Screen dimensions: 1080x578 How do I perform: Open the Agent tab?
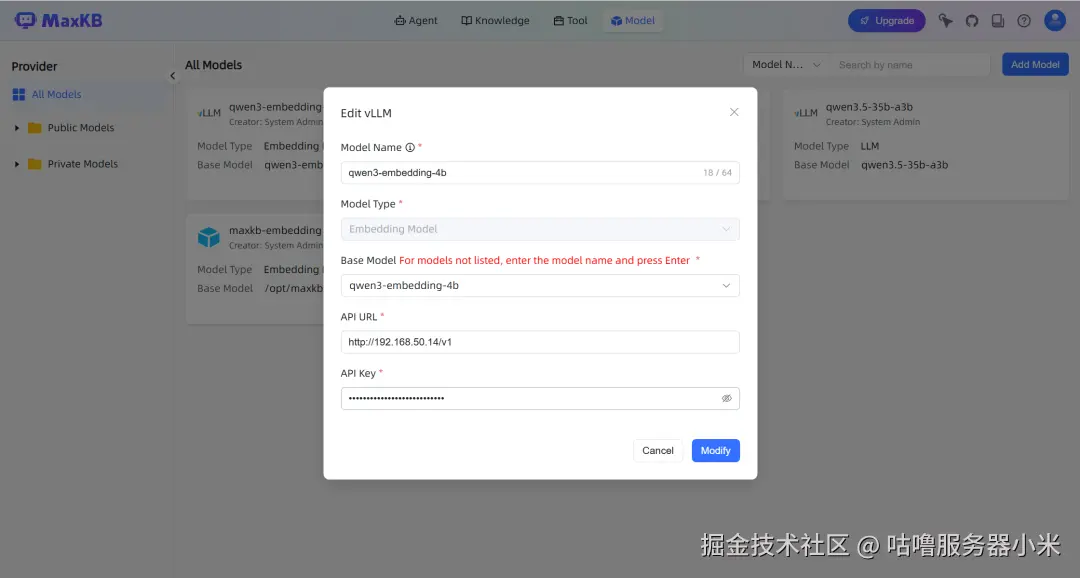[416, 21]
